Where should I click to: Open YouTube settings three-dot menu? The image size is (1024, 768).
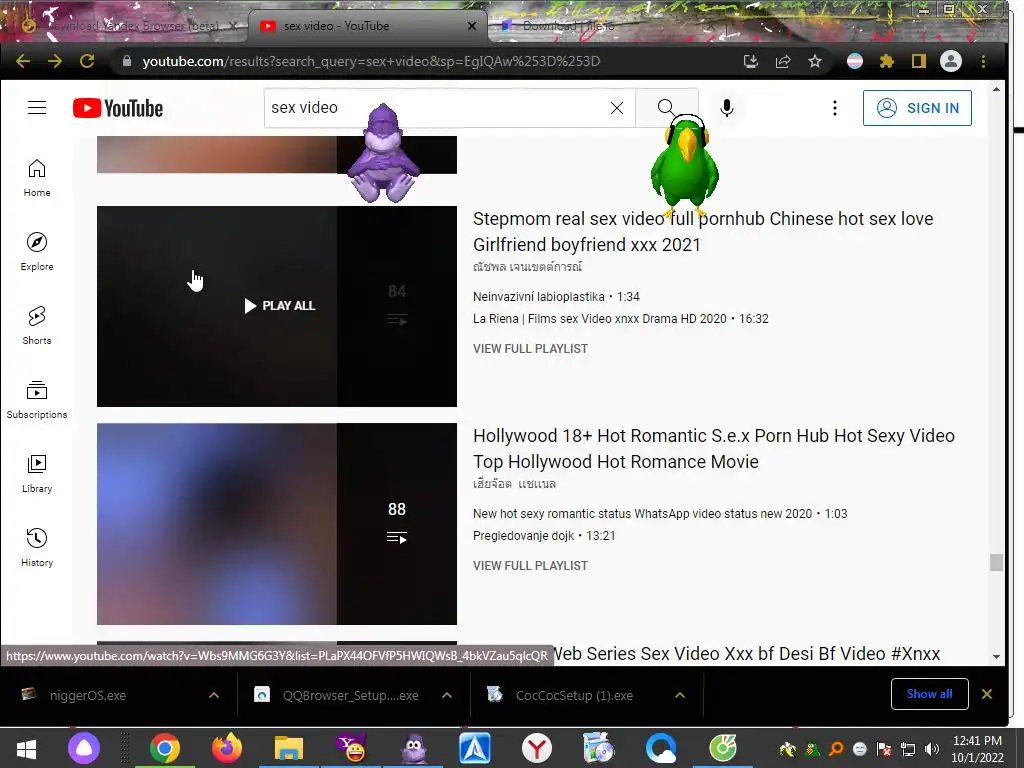pos(835,108)
